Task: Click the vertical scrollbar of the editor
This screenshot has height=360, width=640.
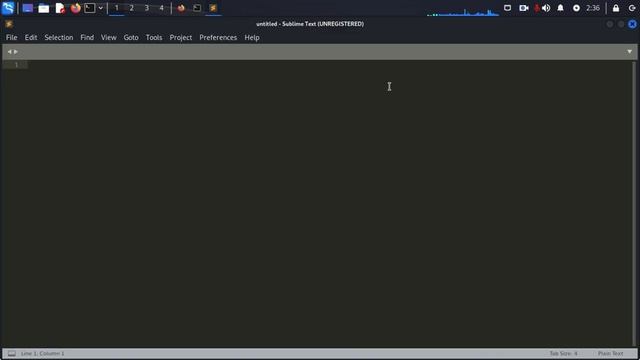Action: coord(634,203)
